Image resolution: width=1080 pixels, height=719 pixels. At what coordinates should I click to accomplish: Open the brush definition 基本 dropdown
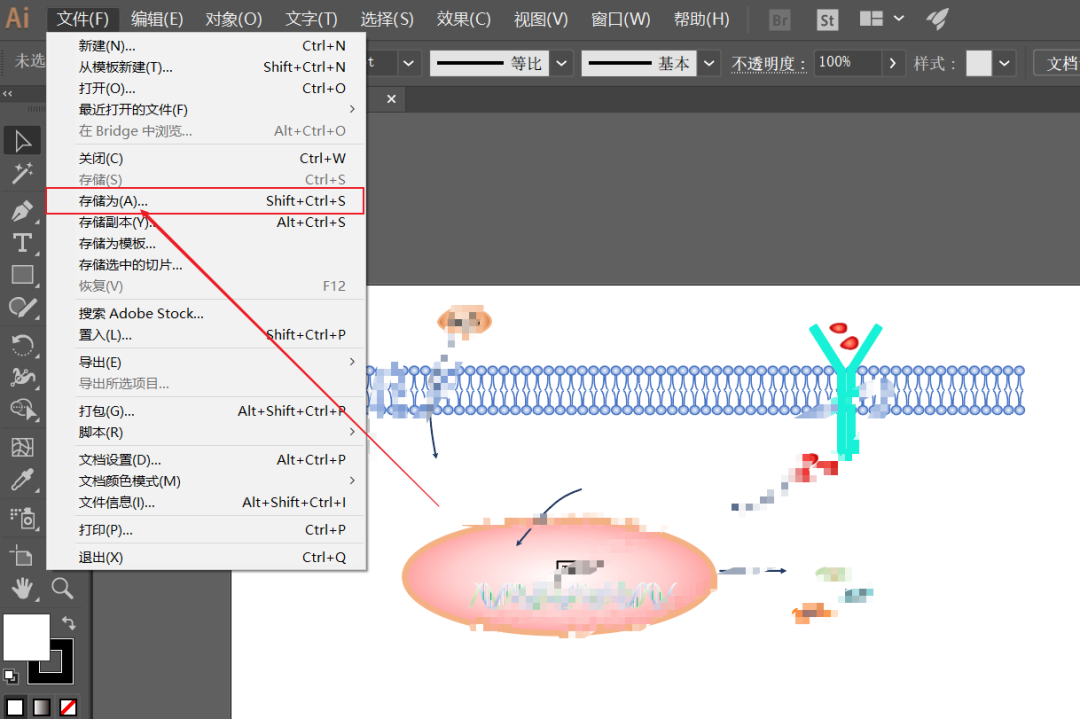coord(709,63)
